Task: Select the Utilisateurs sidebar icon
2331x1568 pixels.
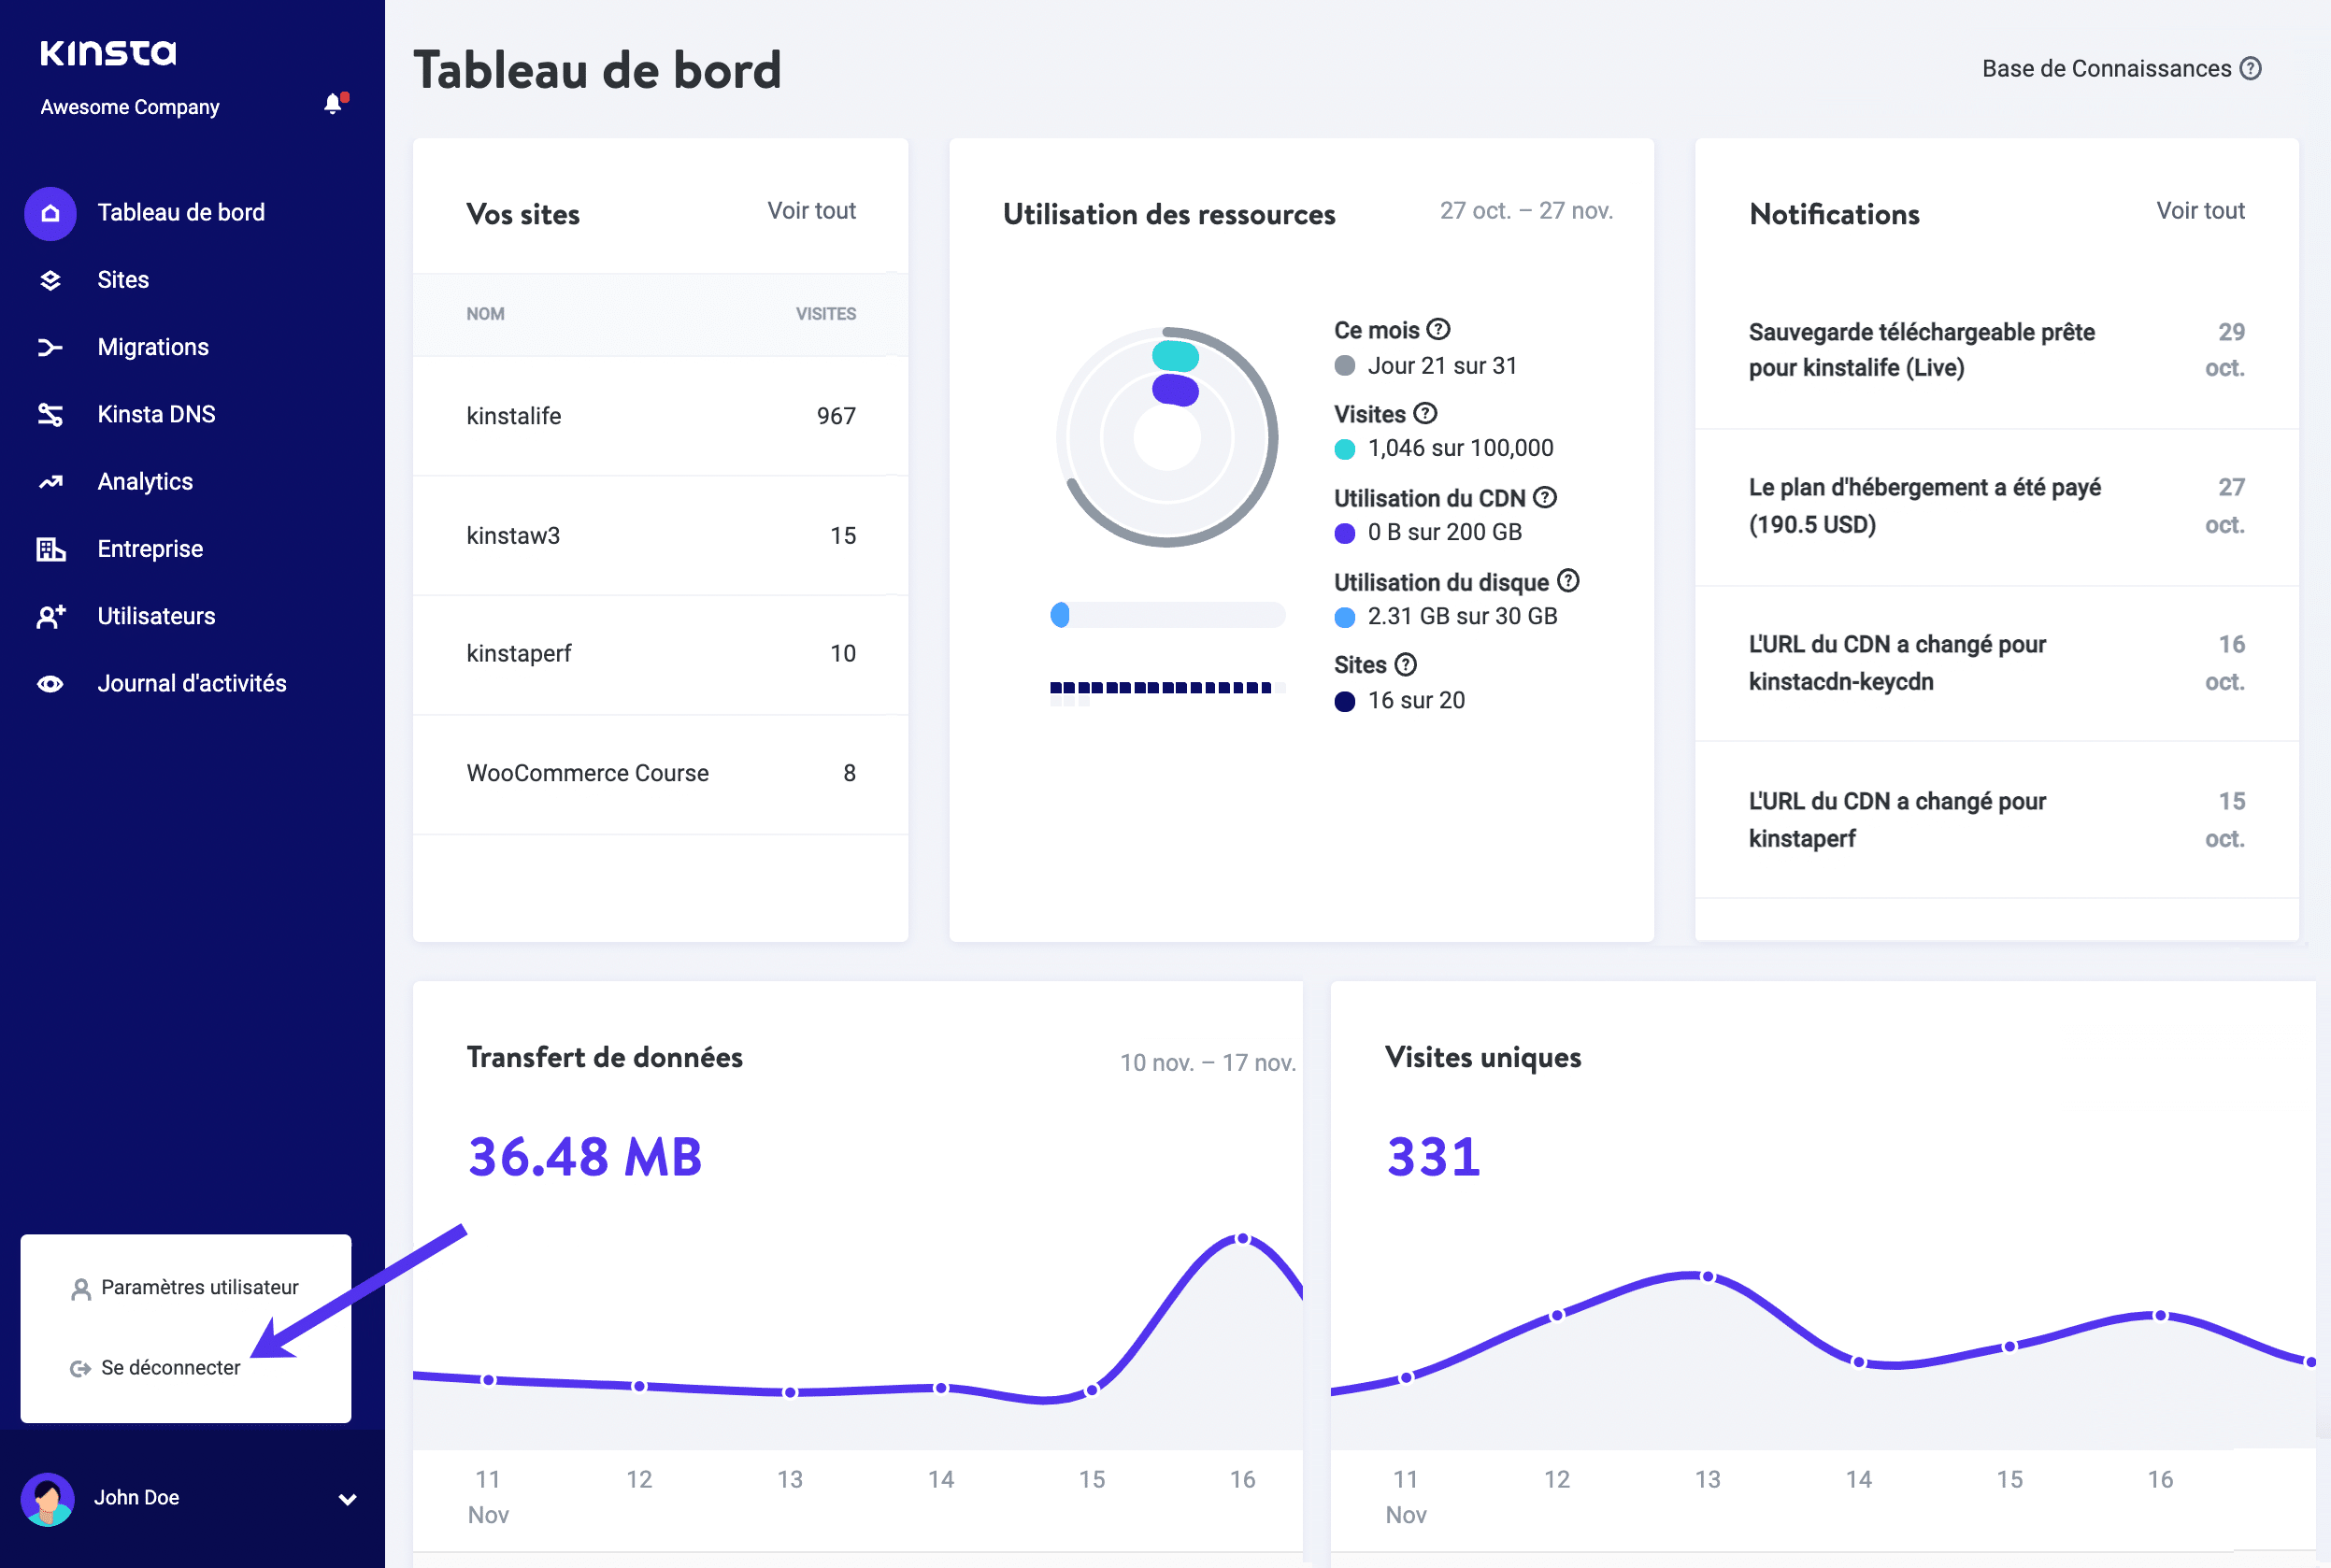Action: click(x=50, y=616)
